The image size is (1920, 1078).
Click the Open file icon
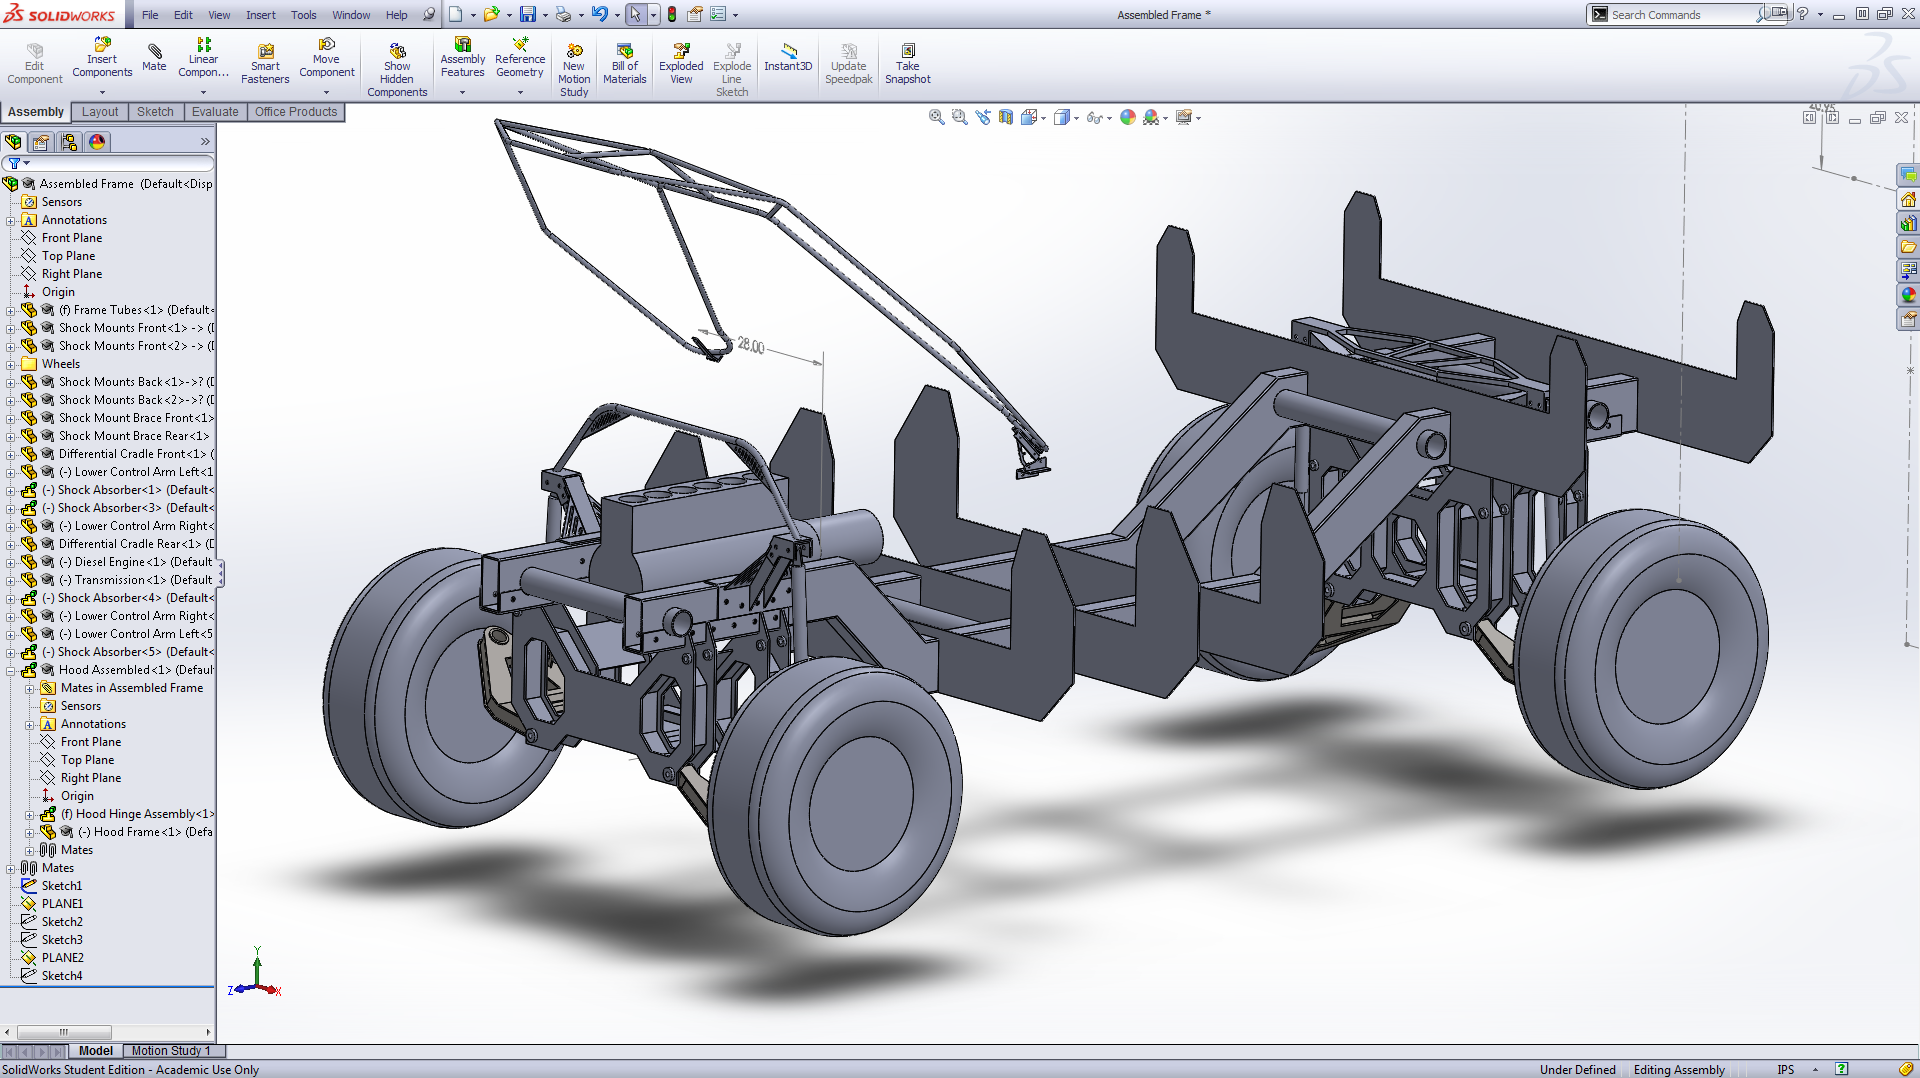(x=491, y=14)
